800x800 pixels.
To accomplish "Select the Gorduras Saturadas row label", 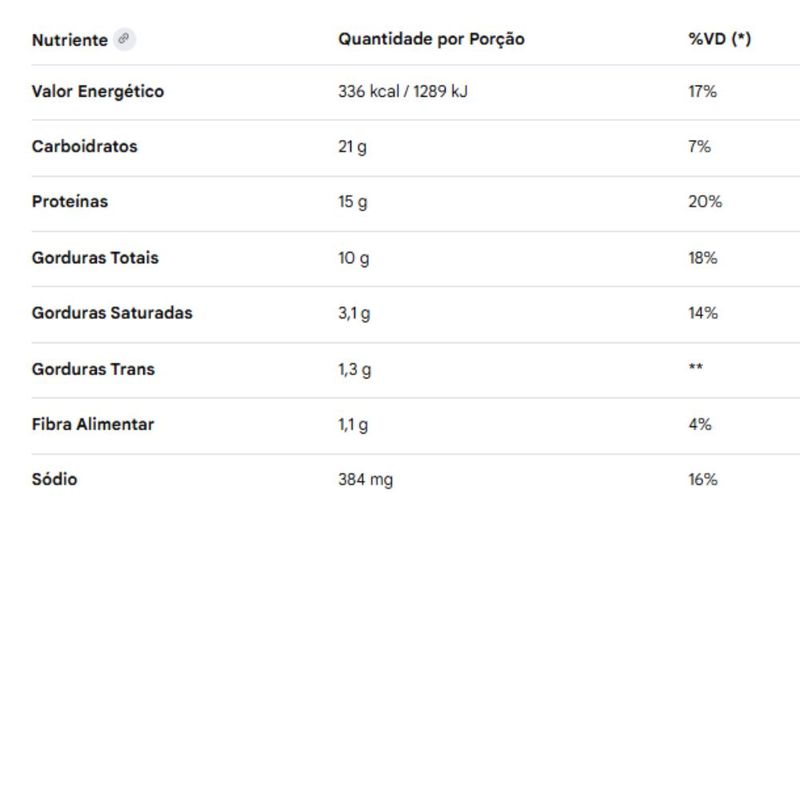I will [x=112, y=312].
